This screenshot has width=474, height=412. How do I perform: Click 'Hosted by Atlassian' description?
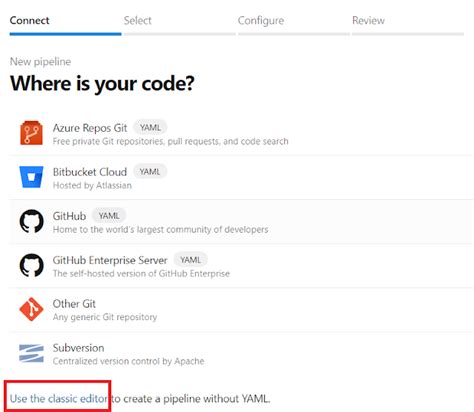pyautogui.click(x=92, y=185)
